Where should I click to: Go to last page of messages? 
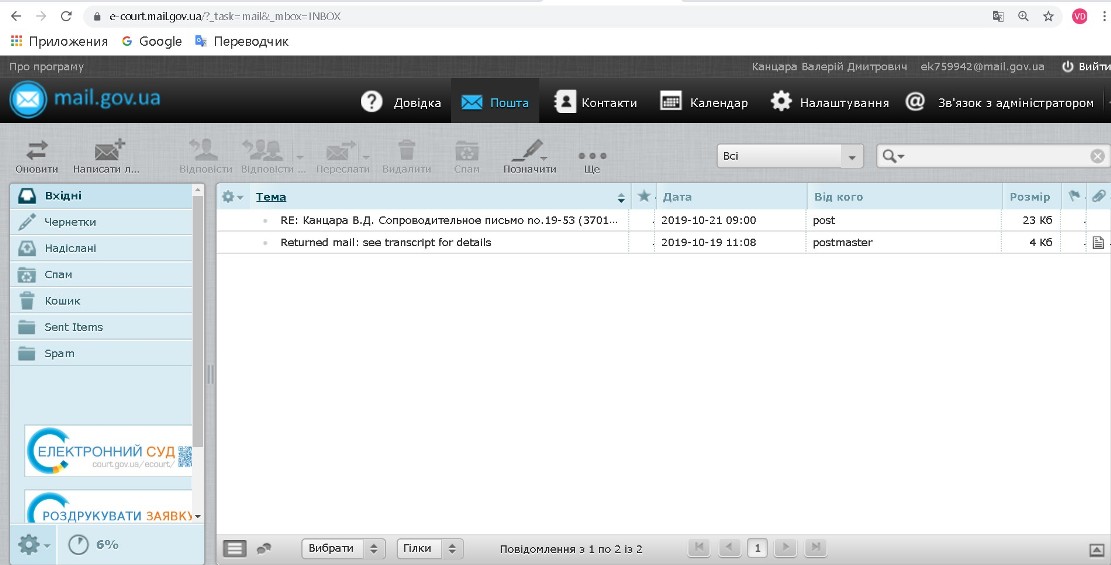click(816, 547)
